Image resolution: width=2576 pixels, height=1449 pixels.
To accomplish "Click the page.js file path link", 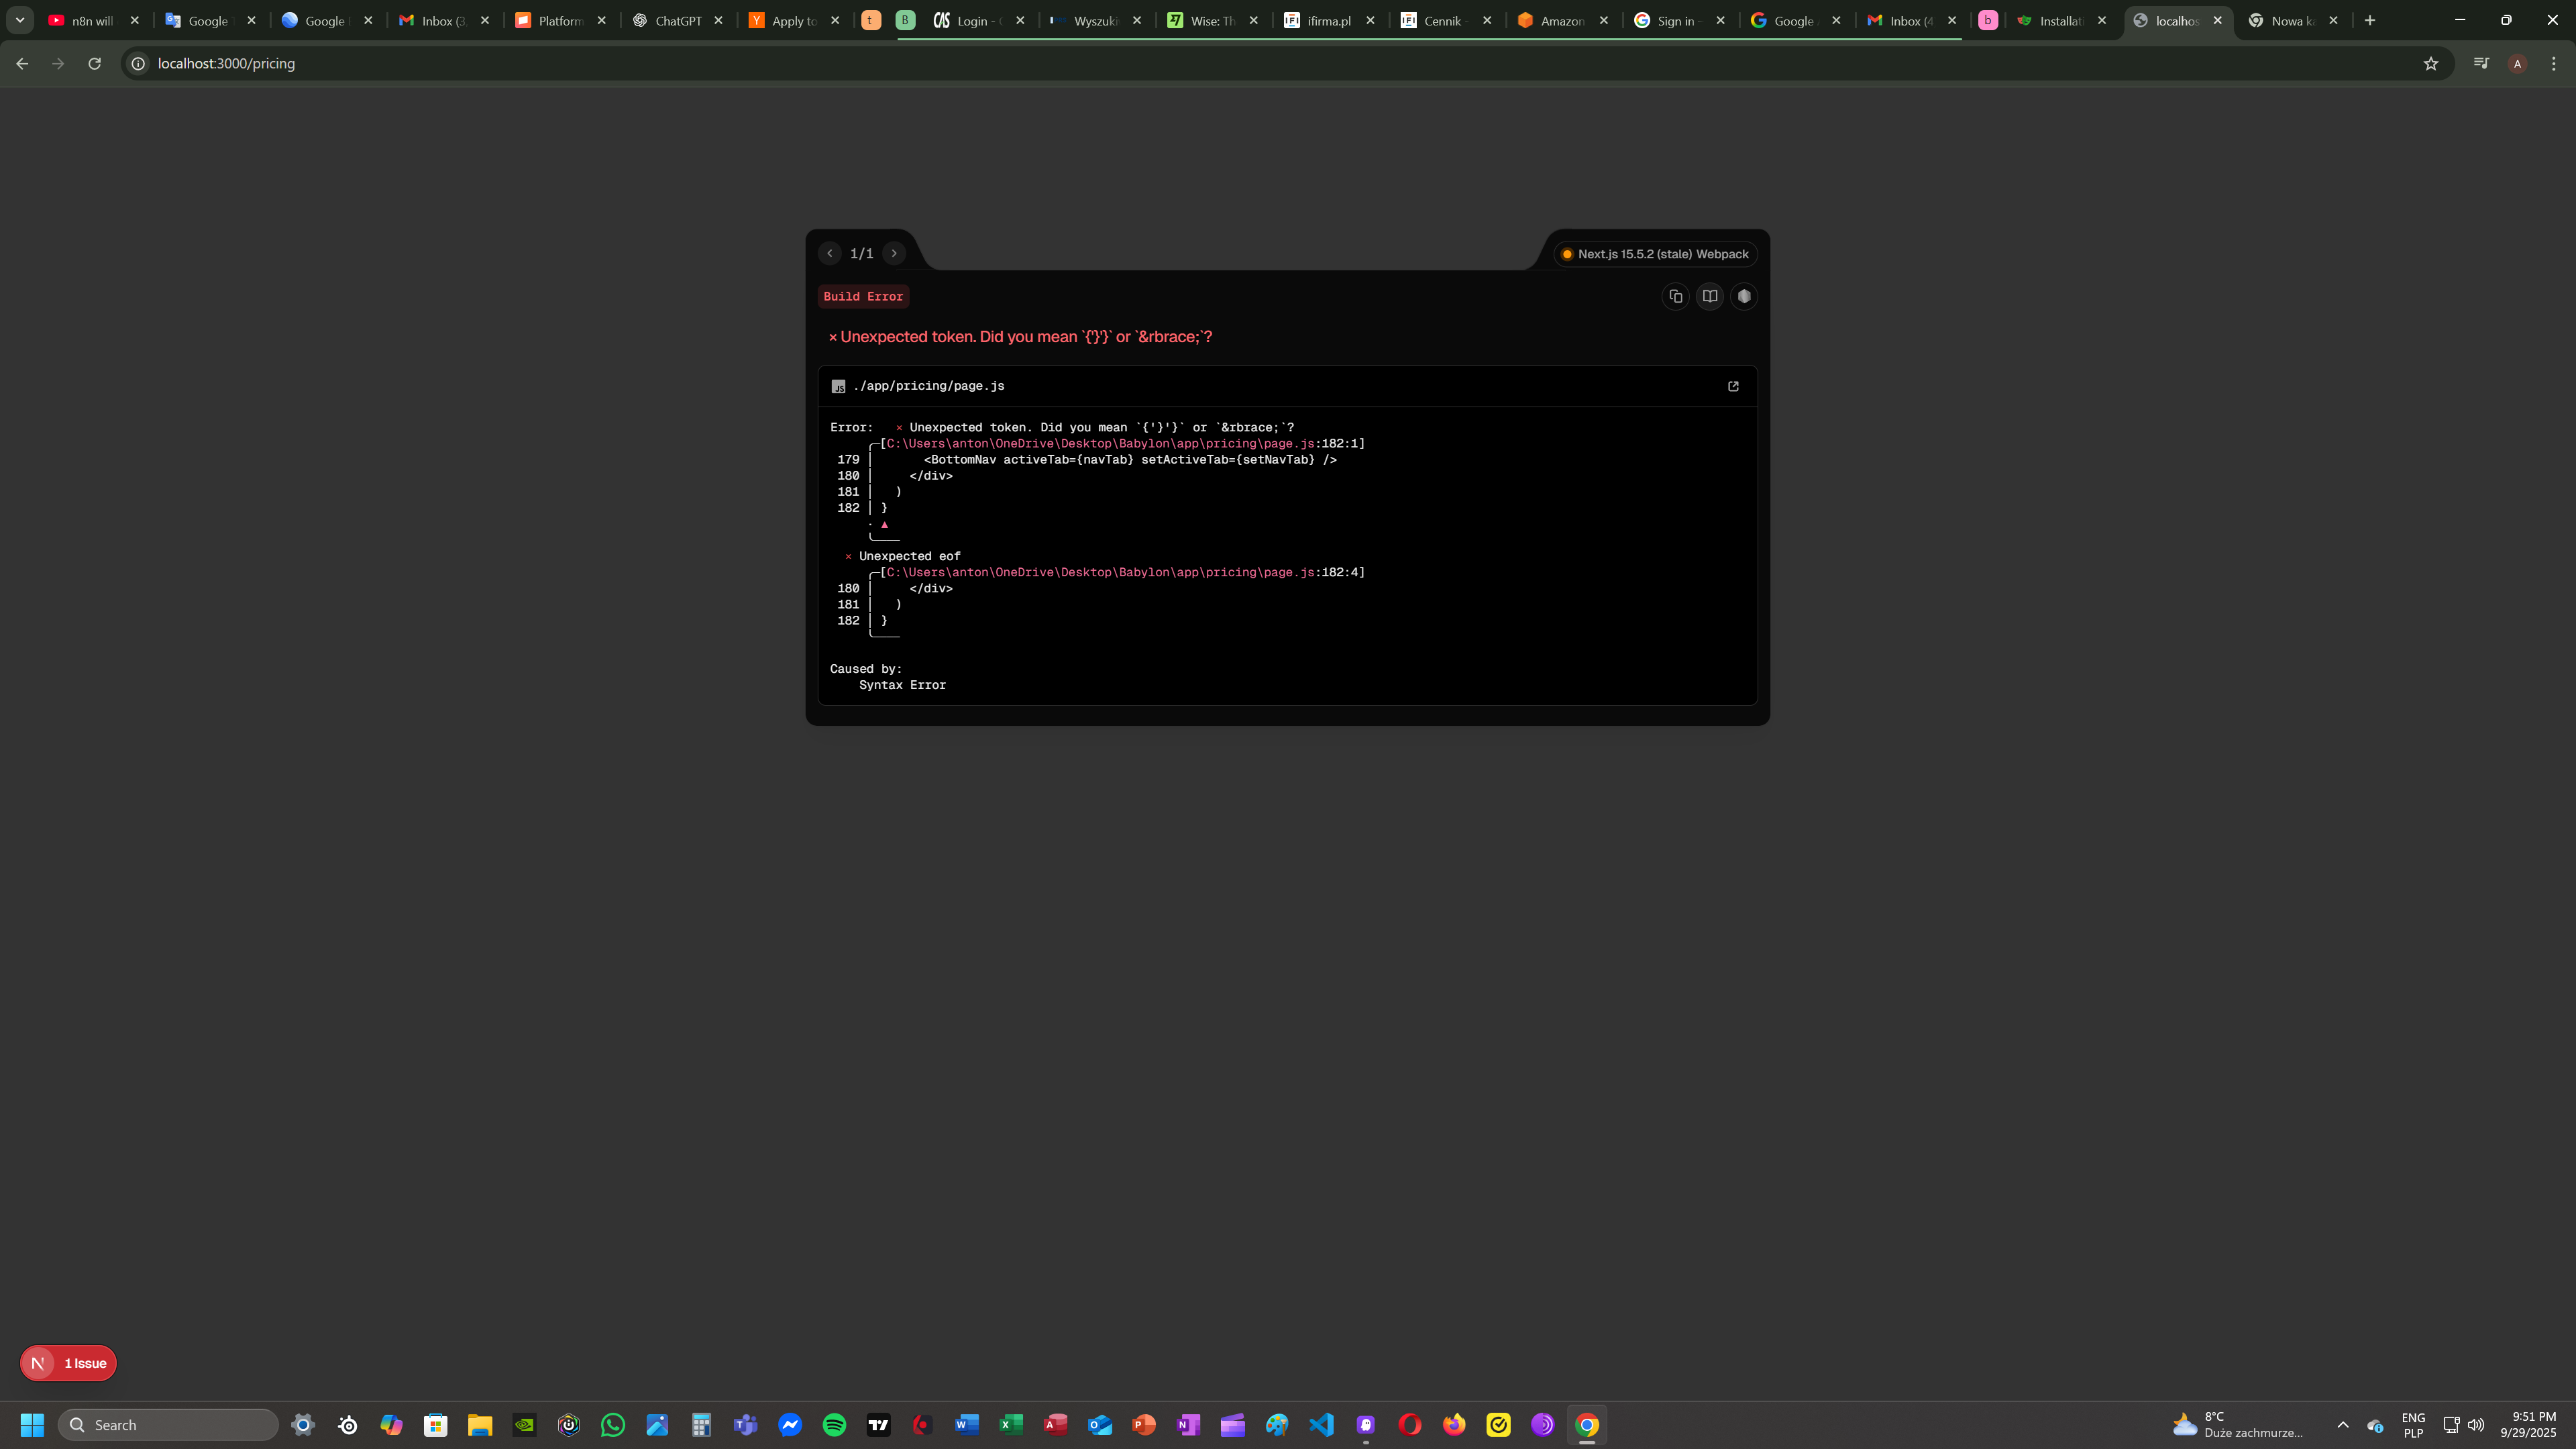I will click(x=928, y=386).
